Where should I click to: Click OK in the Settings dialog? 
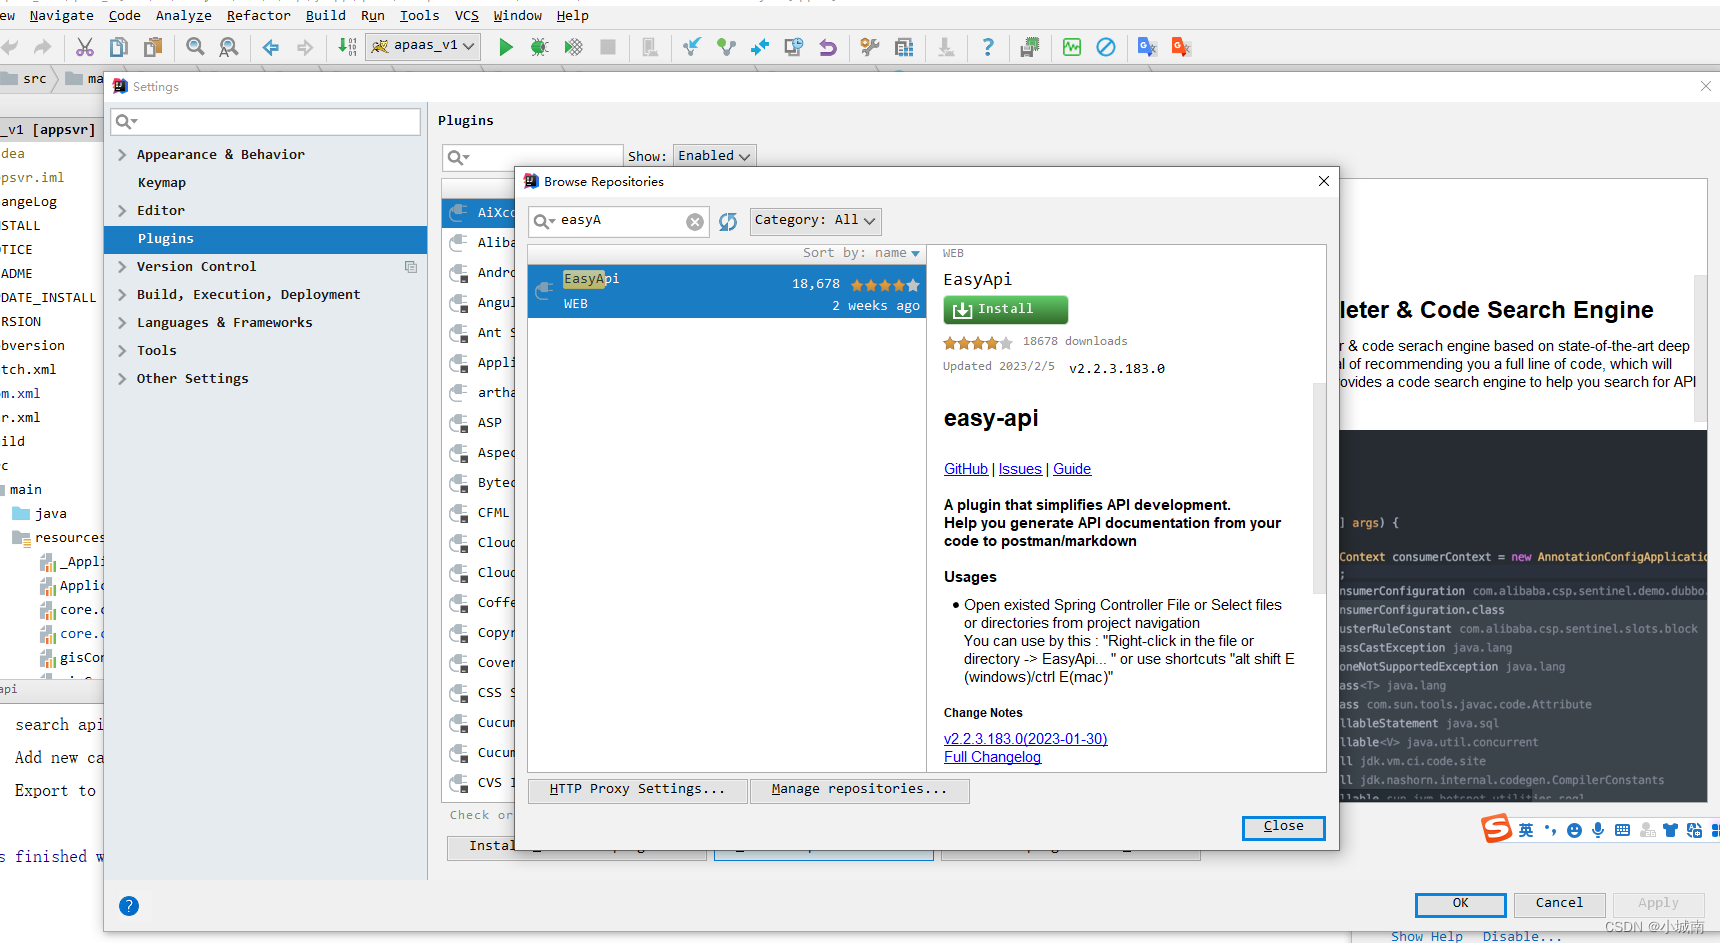[1460, 904]
